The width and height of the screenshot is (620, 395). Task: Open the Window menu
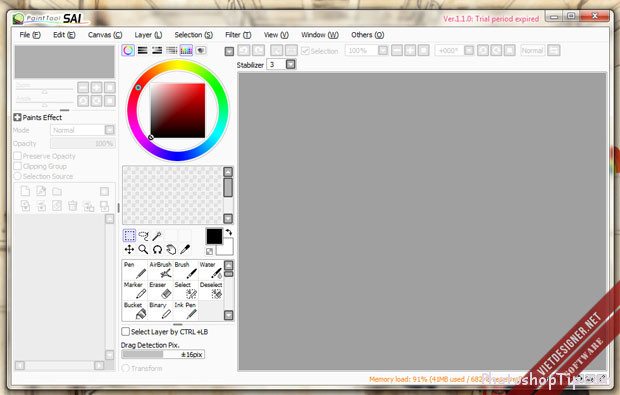[320, 35]
